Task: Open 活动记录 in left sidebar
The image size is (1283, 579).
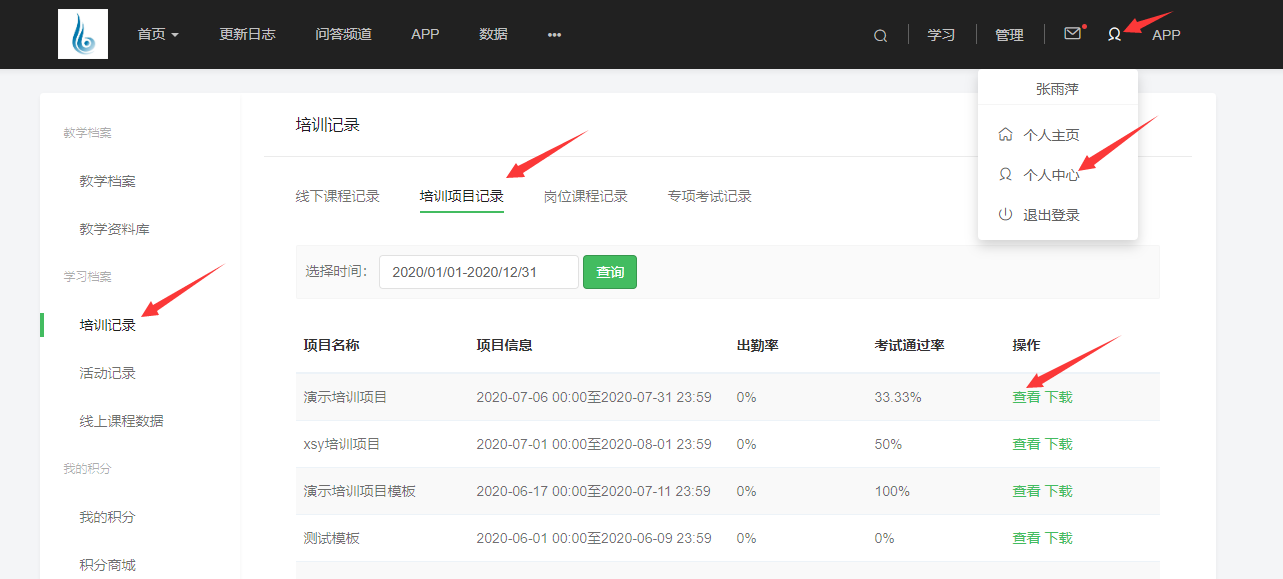Action: (108, 373)
